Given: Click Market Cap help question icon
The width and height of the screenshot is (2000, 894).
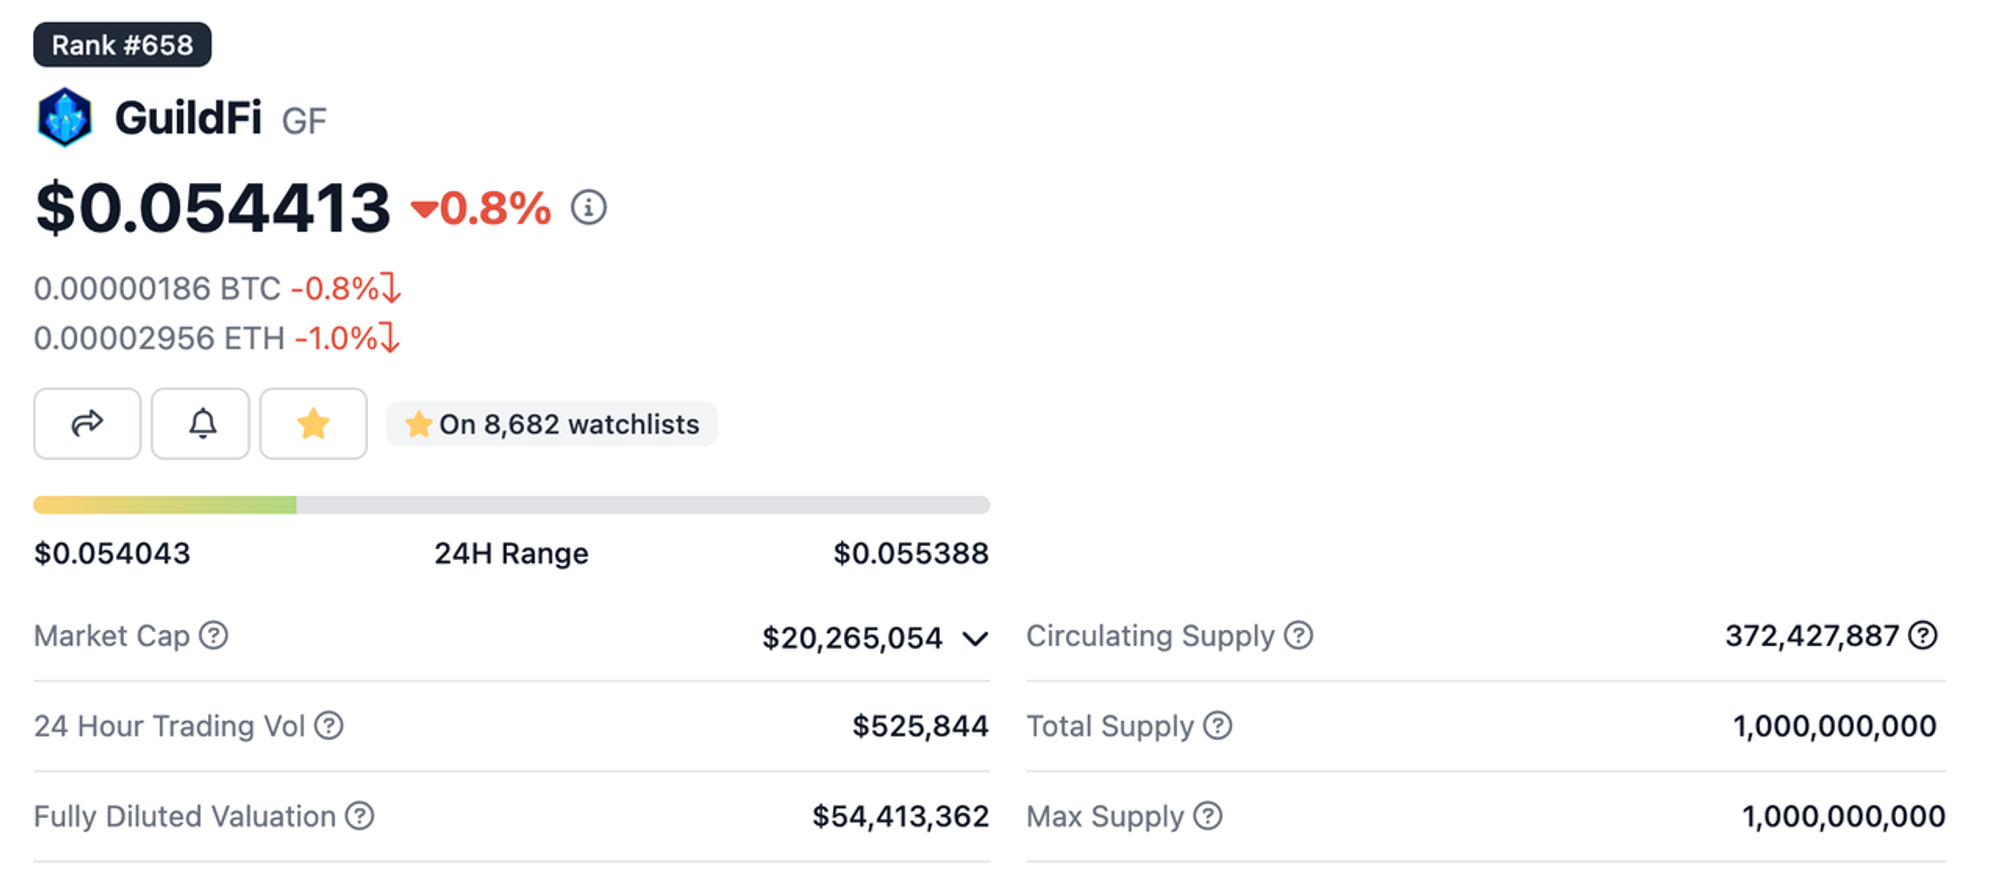Looking at the screenshot, I should pos(213,636).
